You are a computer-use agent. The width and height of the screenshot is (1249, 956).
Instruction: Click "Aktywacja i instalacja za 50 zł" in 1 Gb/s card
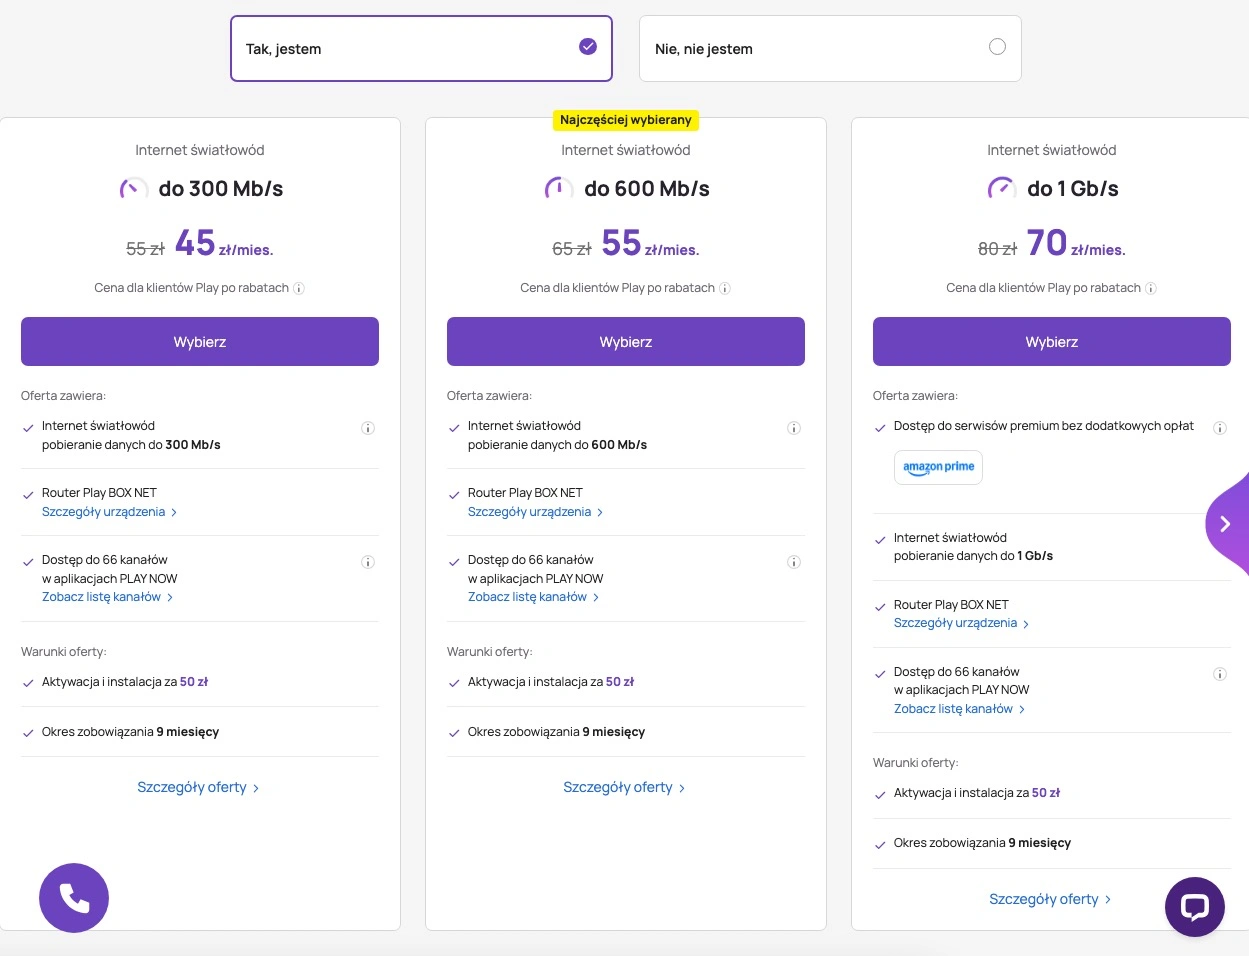[977, 793]
